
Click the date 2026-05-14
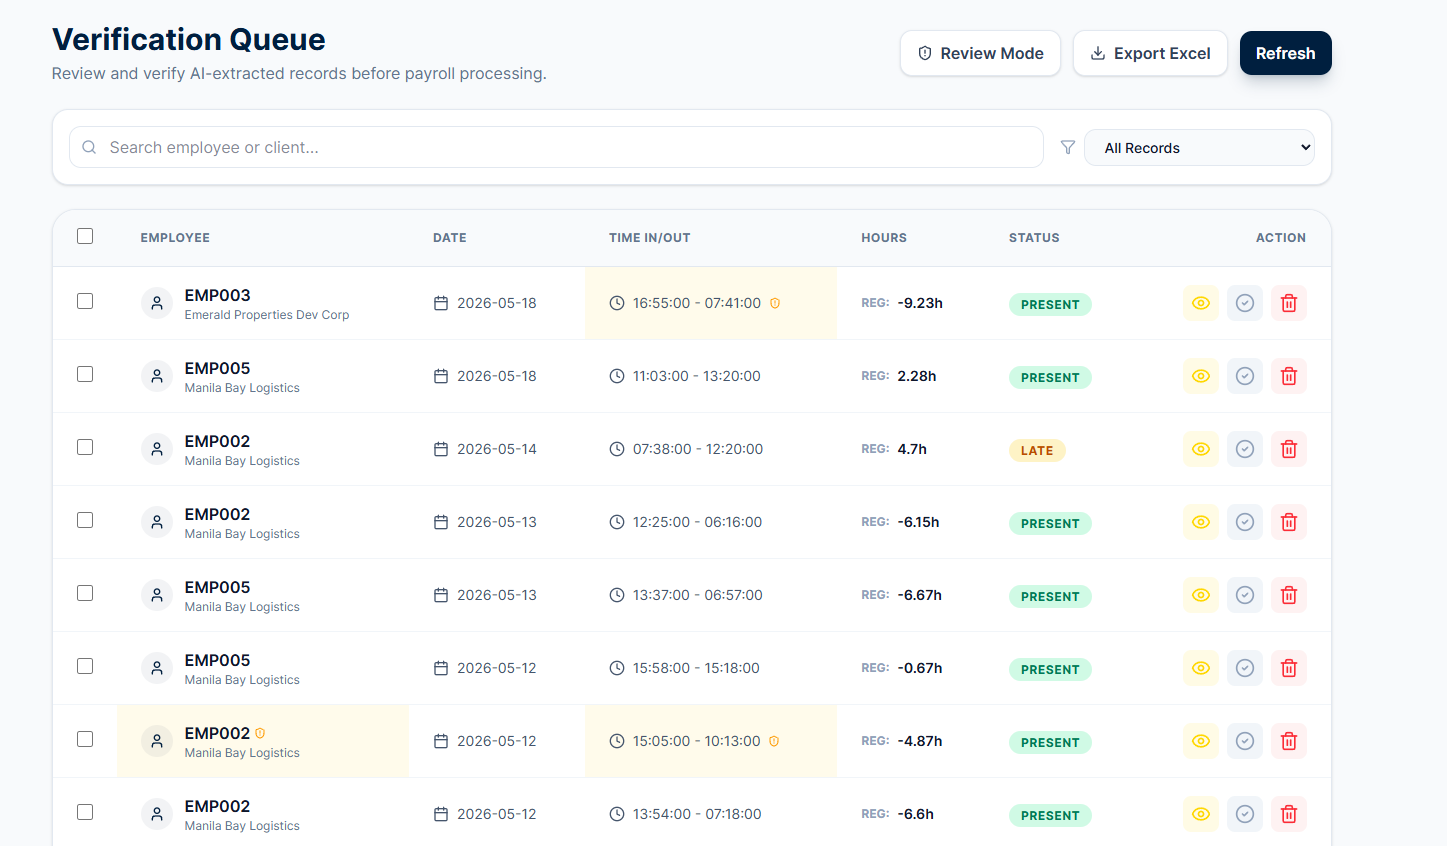(x=497, y=449)
